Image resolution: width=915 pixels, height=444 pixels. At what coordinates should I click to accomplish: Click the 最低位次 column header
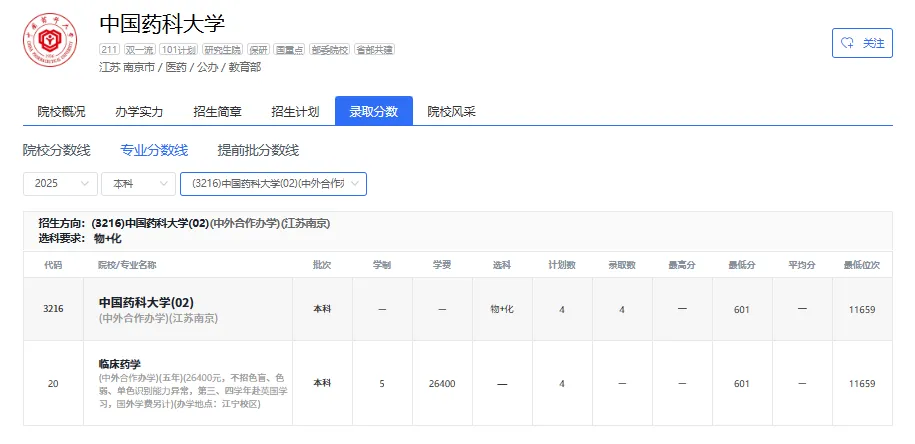coord(862,265)
